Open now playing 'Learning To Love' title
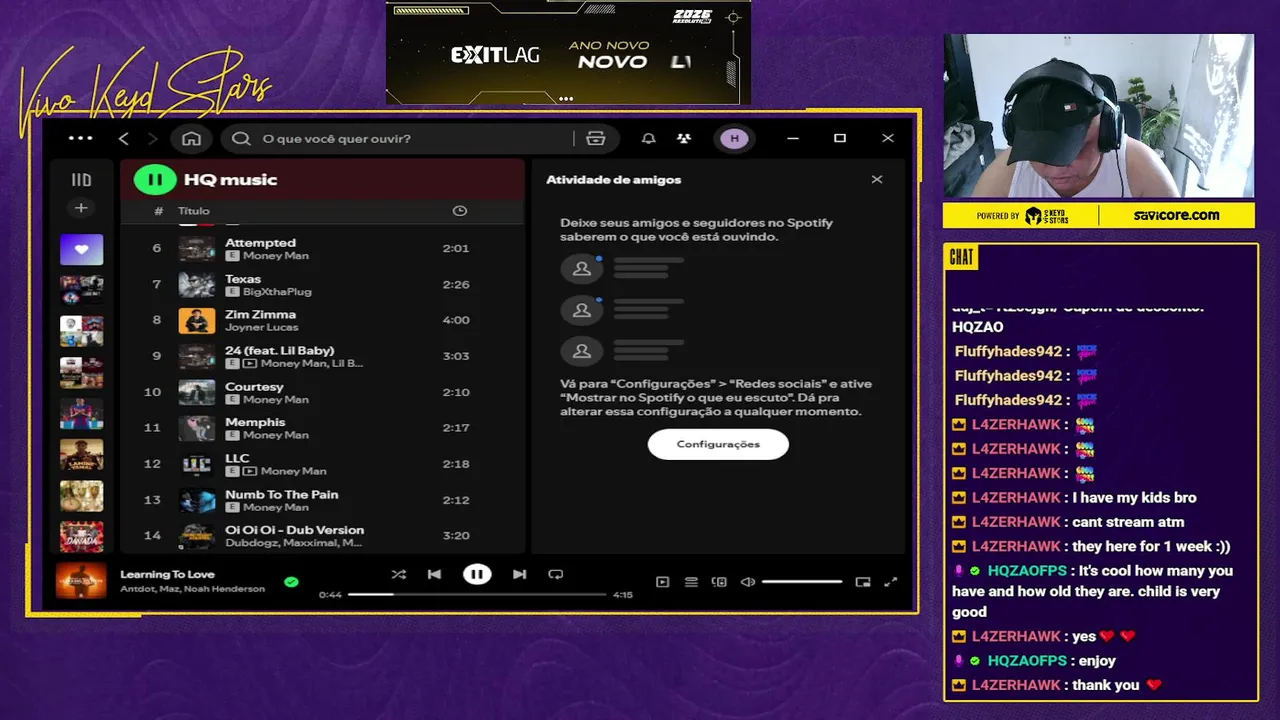1280x720 pixels. pos(167,574)
